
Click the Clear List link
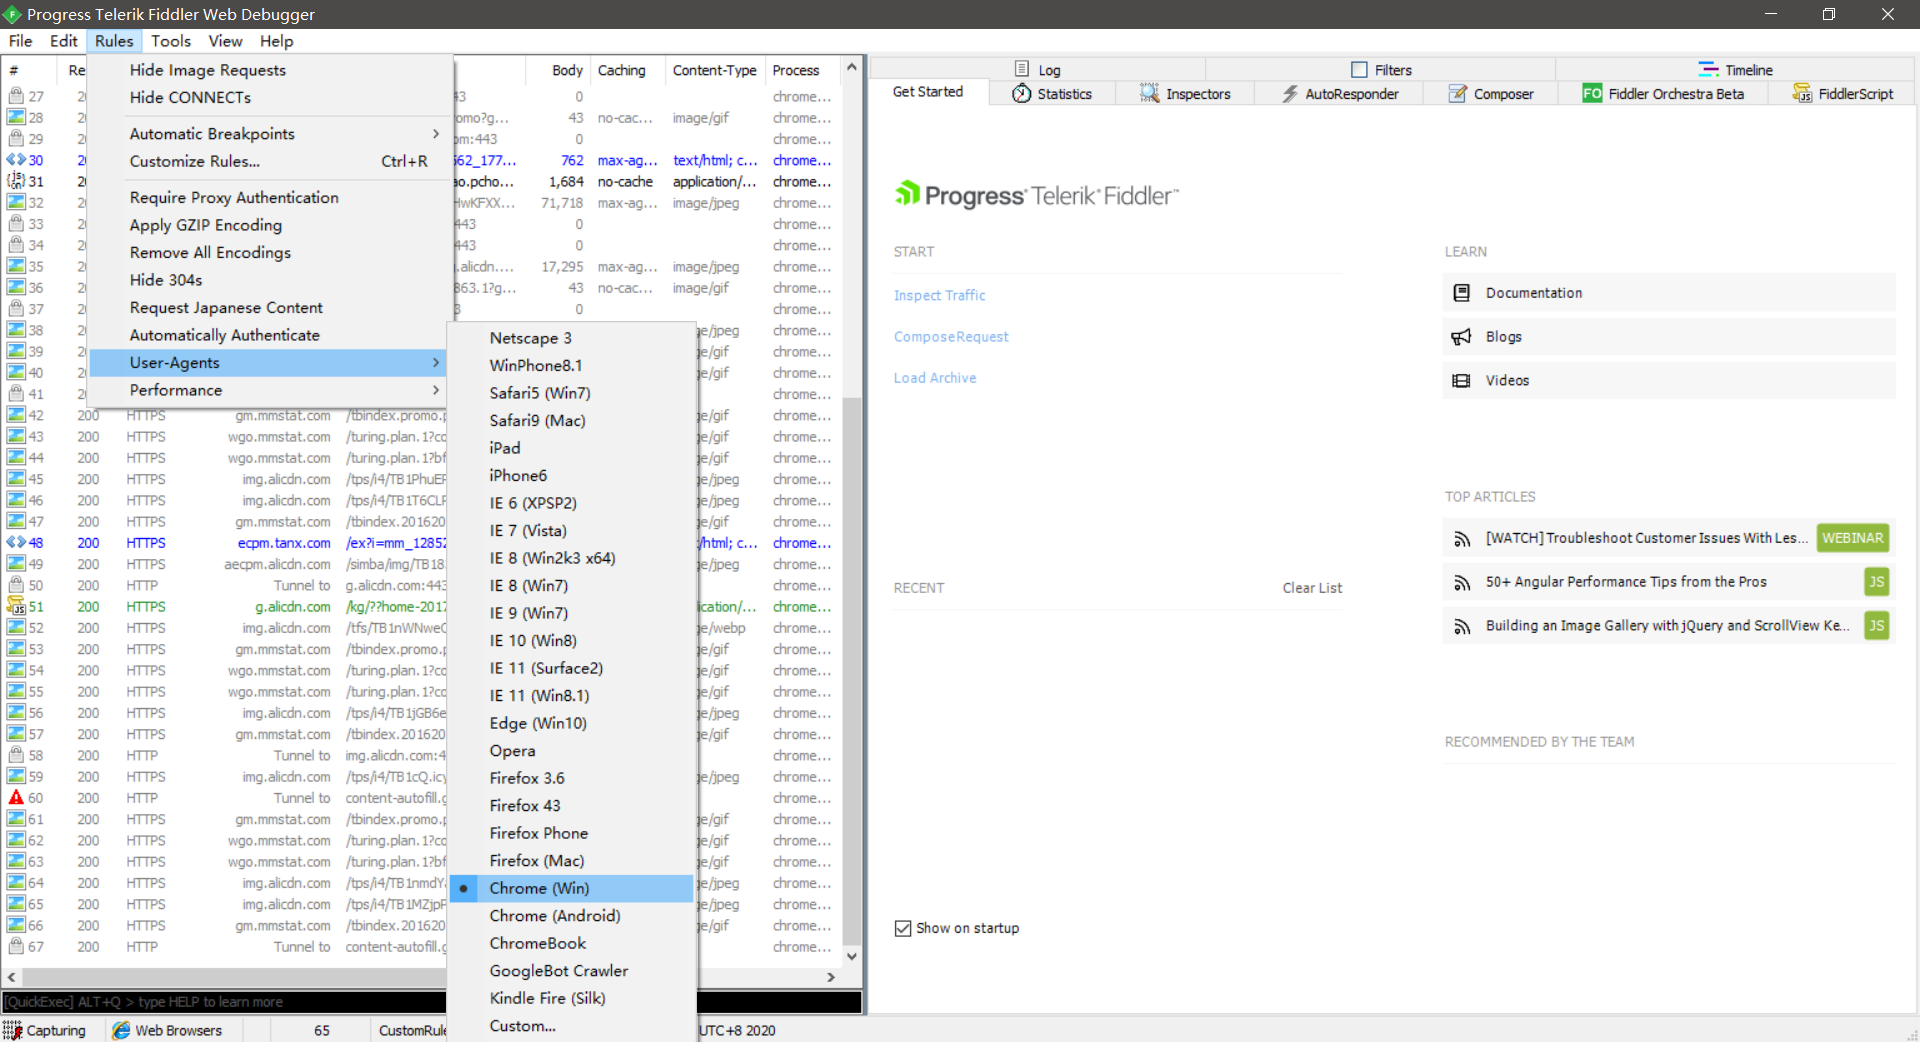(1312, 588)
